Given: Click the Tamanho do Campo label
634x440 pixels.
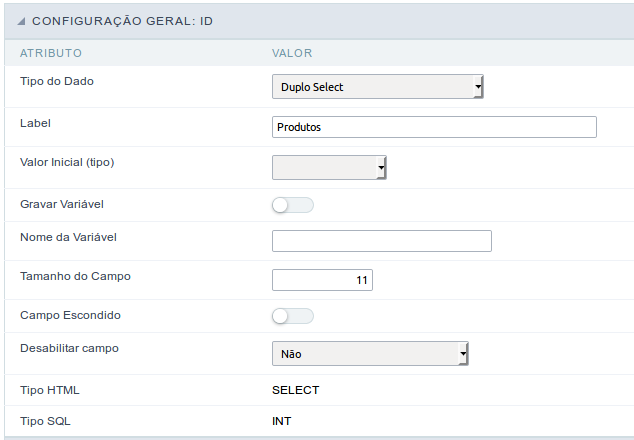Looking at the screenshot, I should (x=76, y=276).
